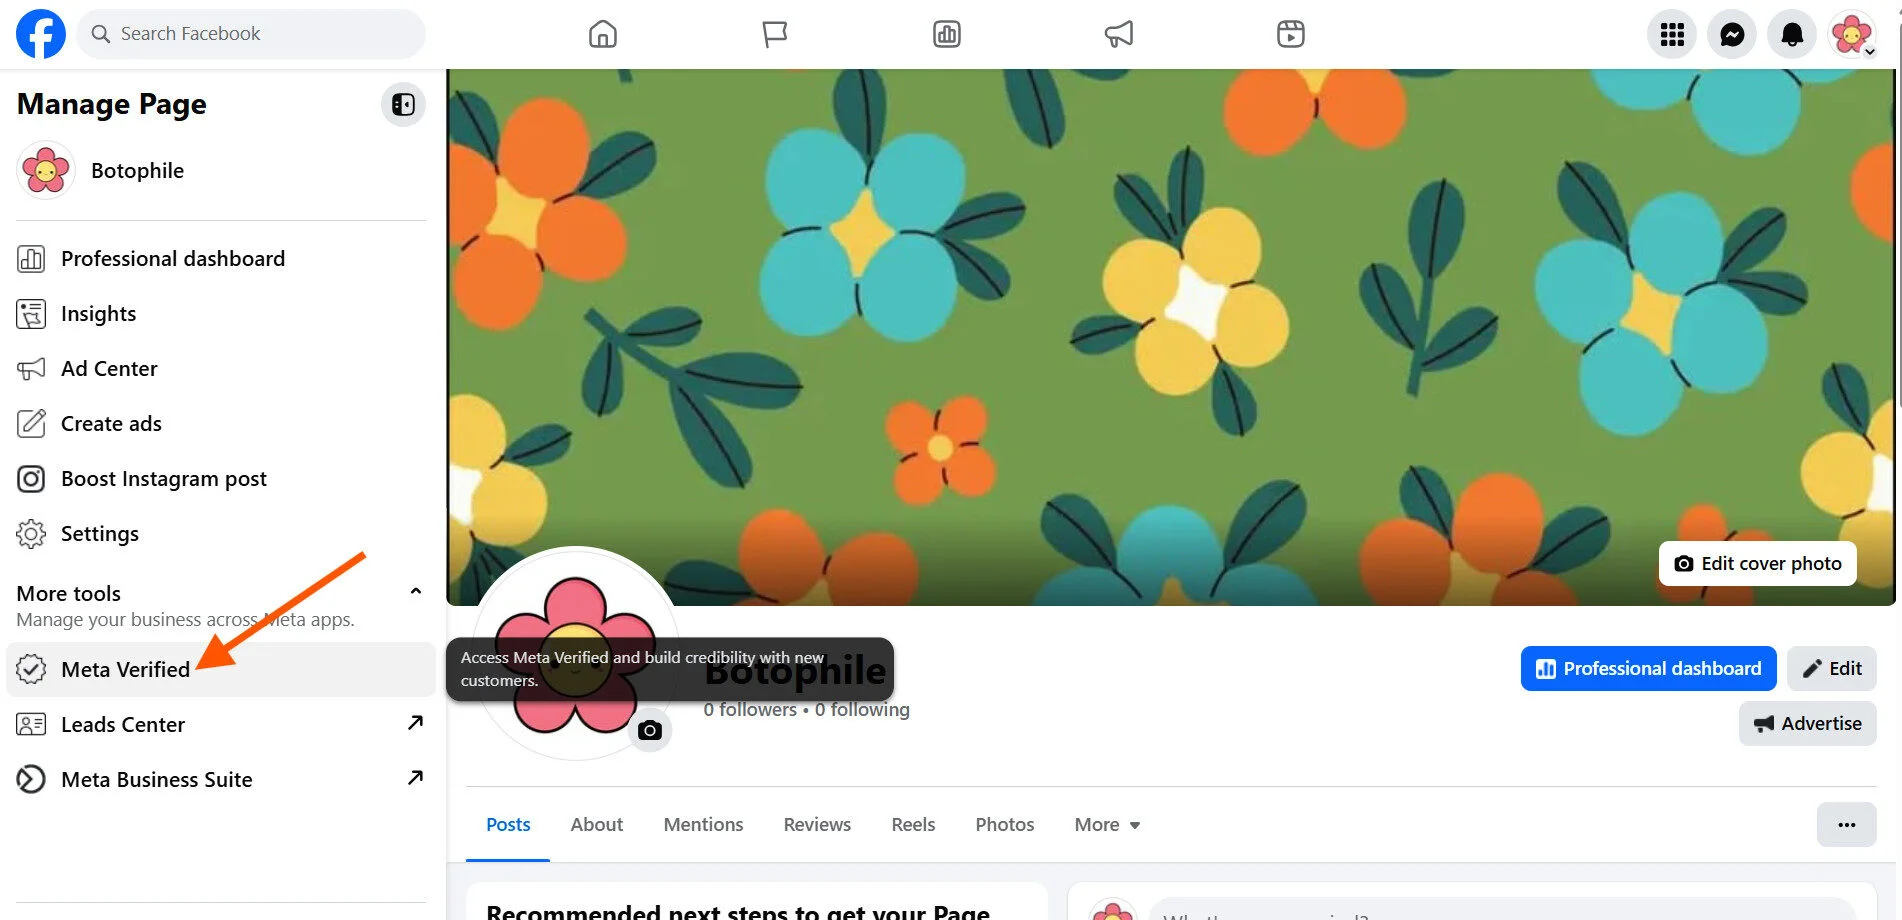Click the camera icon on profile picture
The image size is (1902, 920).
[650, 730]
